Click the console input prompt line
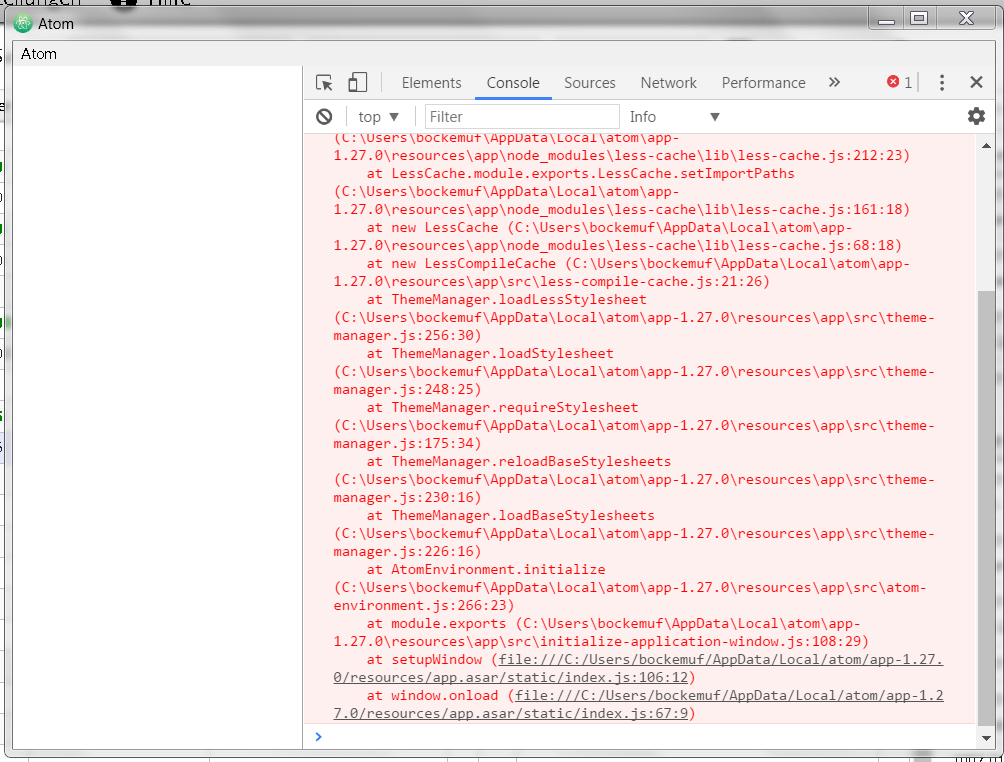This screenshot has width=1004, height=762. (640, 737)
